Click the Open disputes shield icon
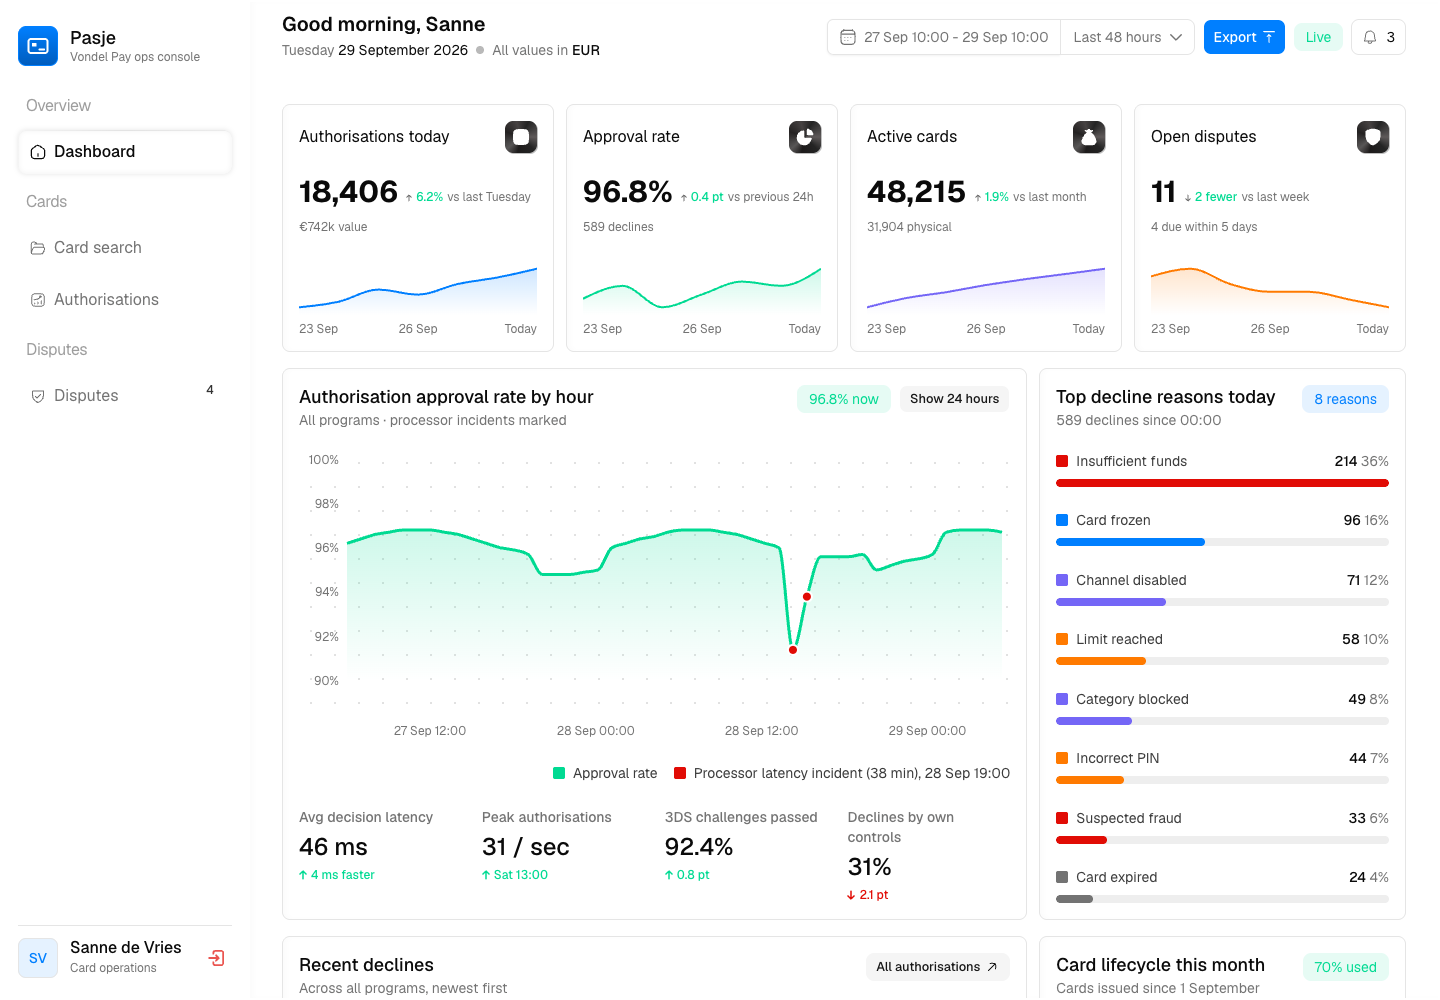1440x1000 pixels. tap(1373, 137)
